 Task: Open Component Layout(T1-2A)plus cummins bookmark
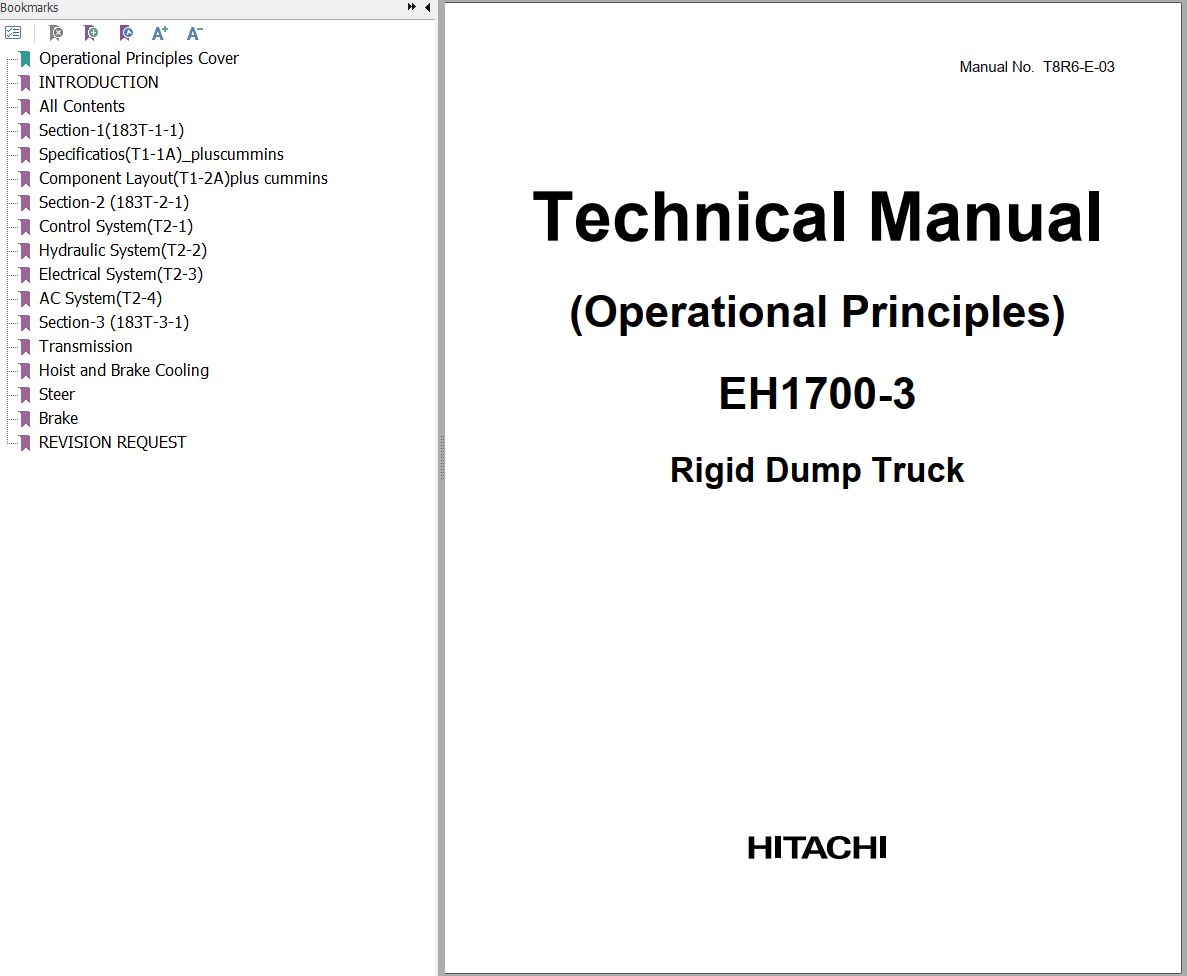[183, 178]
